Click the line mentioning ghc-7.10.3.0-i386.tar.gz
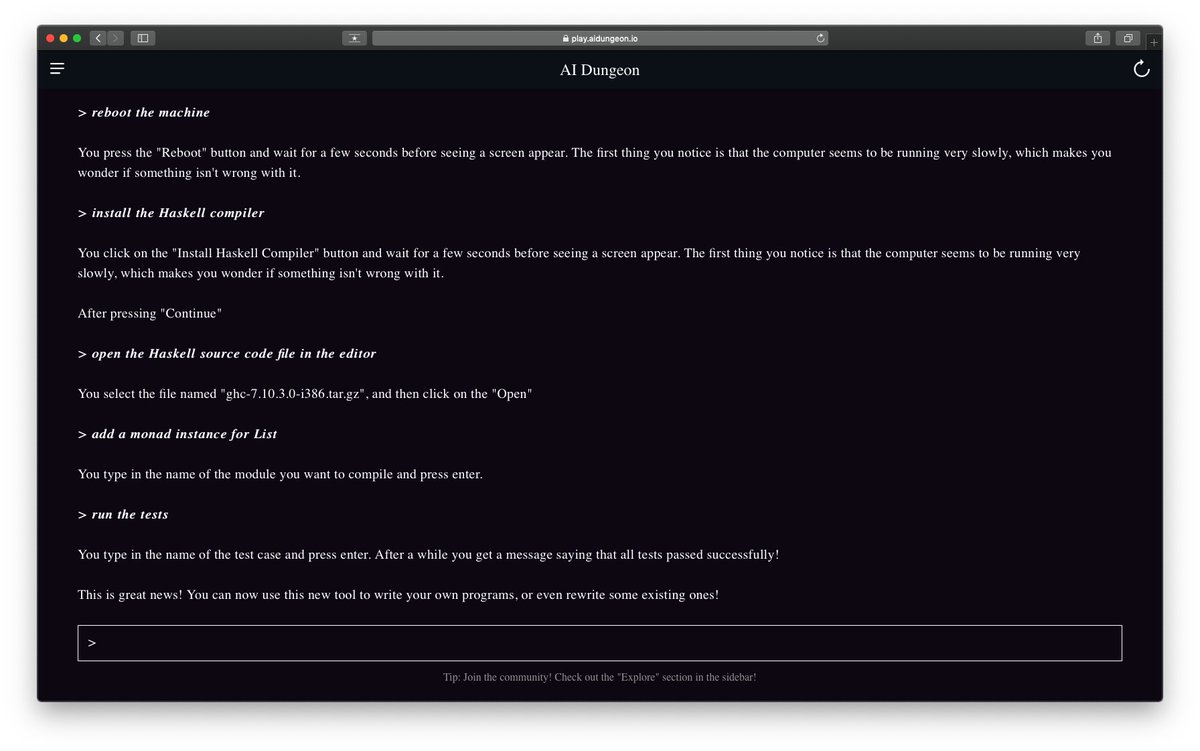This screenshot has width=1200, height=751. 305,394
